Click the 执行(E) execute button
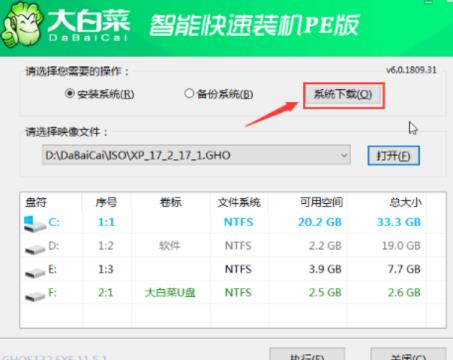453x360 pixels. point(307,355)
